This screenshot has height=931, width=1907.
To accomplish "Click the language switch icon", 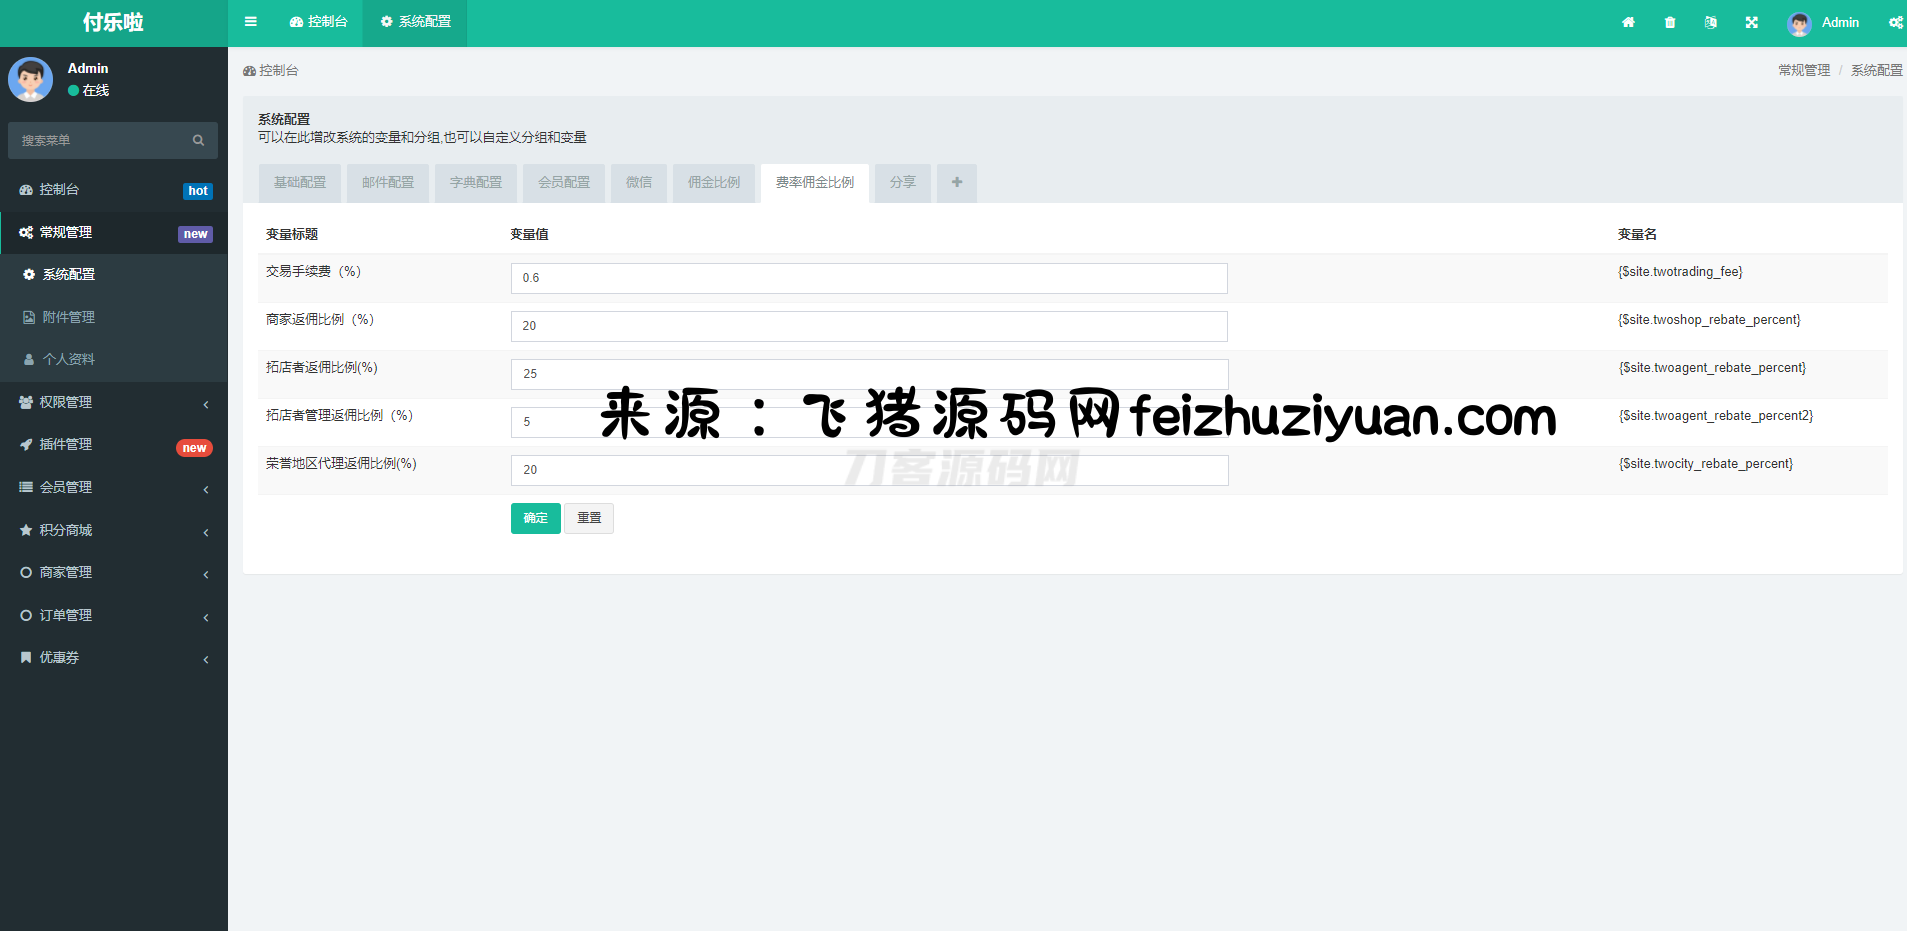I will [x=1711, y=22].
